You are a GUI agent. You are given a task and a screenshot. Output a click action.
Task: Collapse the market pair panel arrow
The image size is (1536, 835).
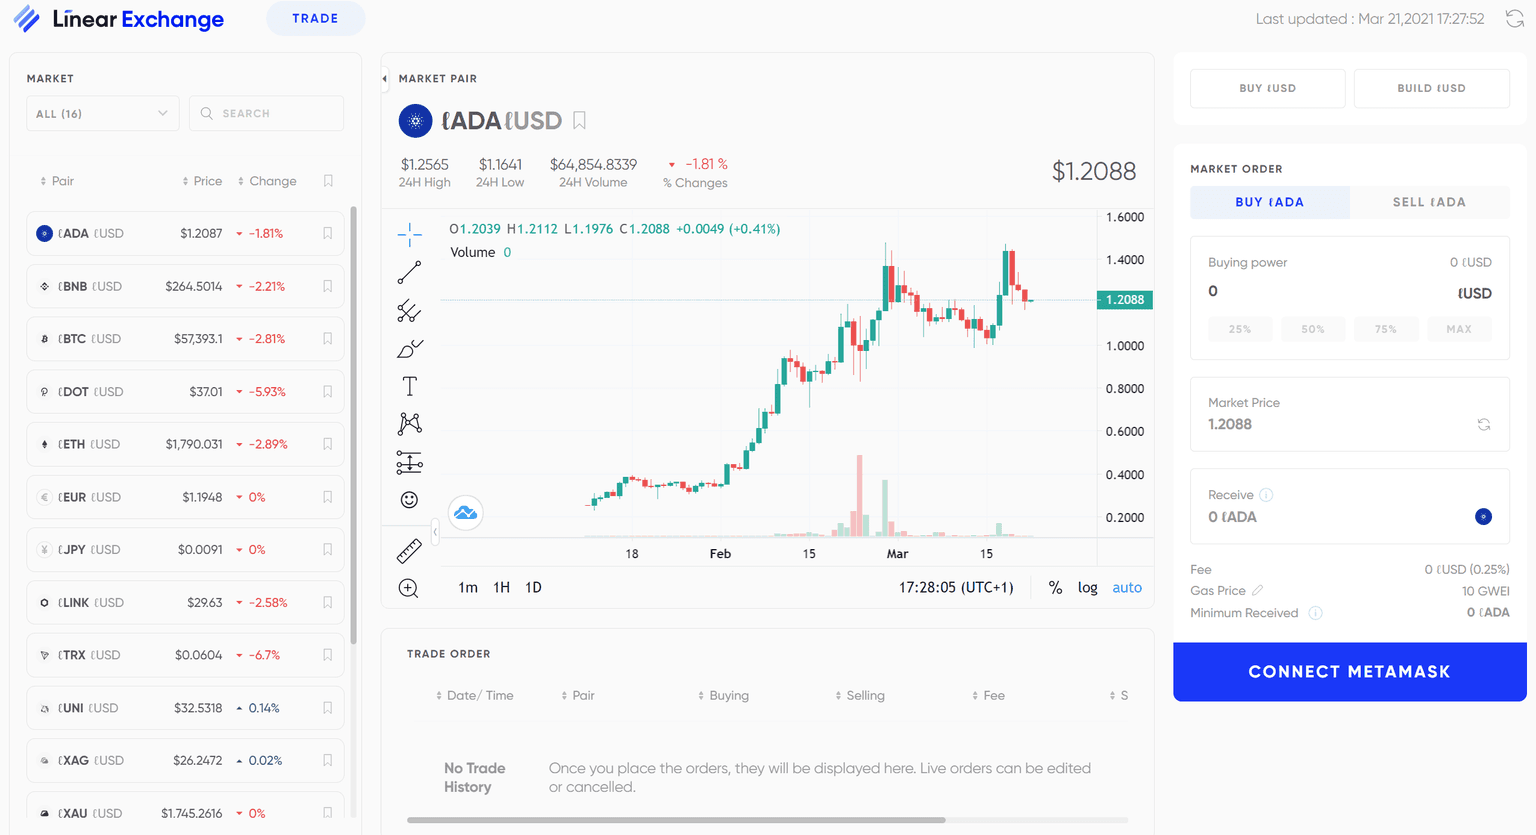pos(385,78)
